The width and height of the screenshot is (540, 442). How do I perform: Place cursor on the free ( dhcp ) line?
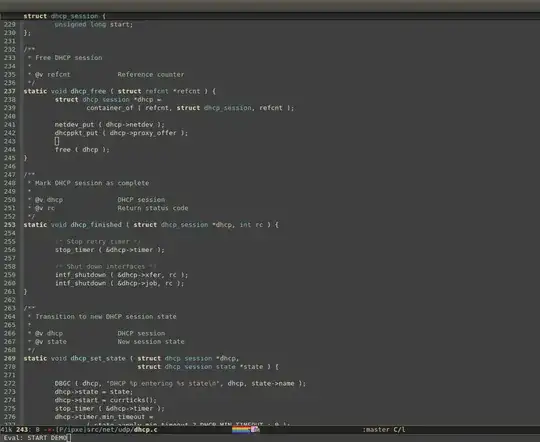(x=82, y=150)
